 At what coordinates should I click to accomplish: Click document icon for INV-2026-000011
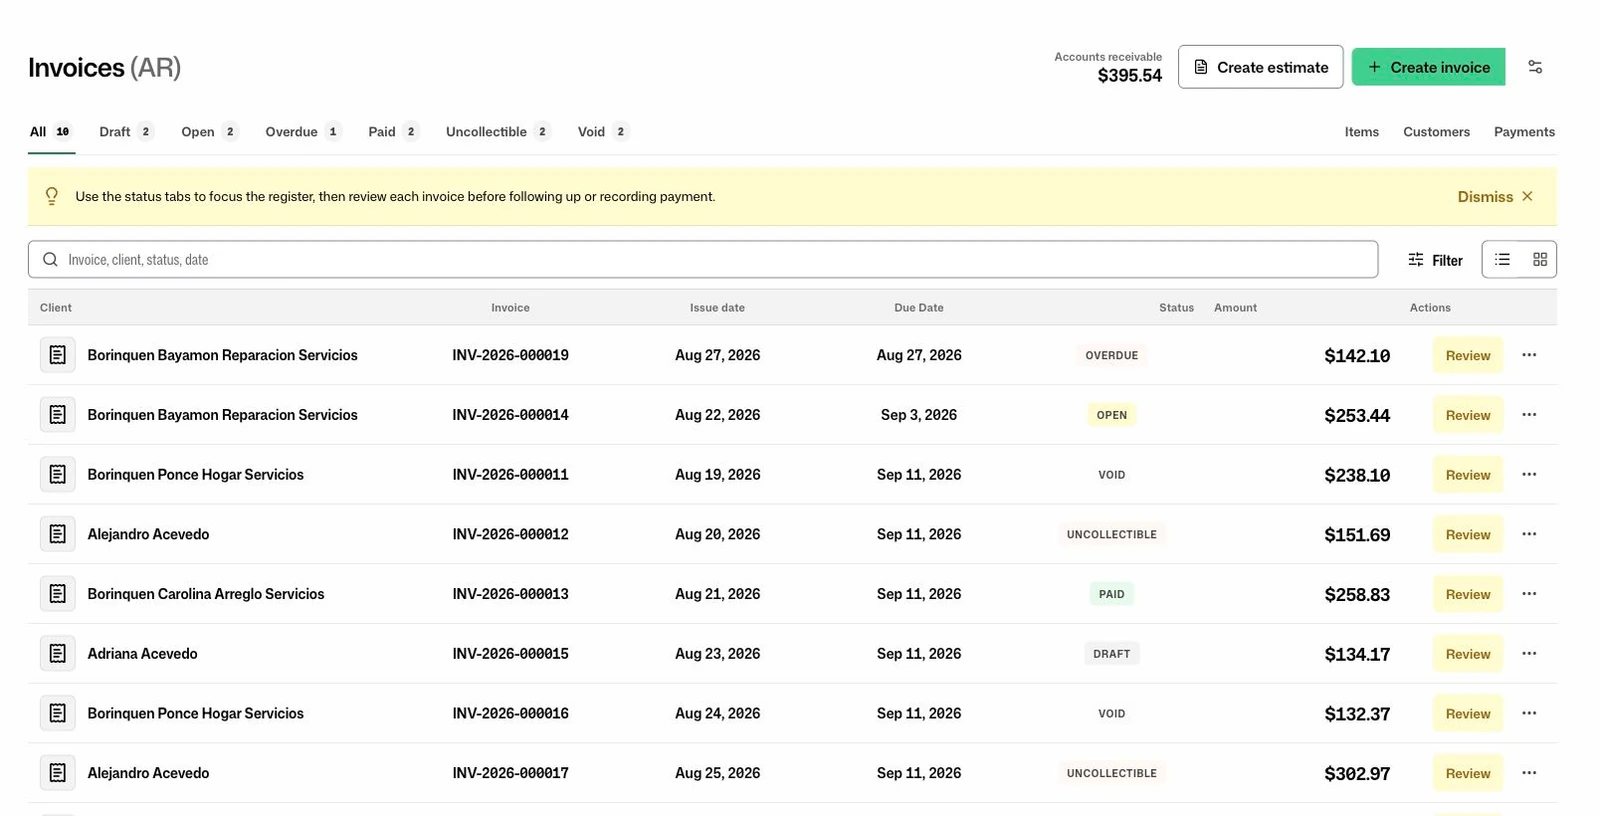coord(58,474)
